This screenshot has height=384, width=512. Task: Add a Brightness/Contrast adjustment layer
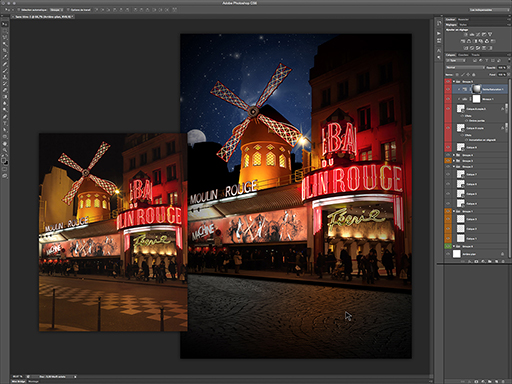[x=465, y=34]
